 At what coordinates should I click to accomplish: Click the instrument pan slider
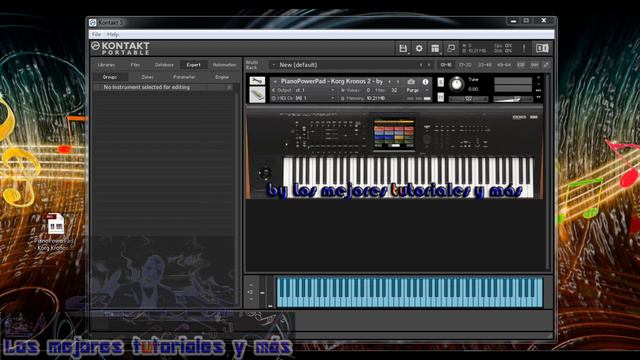click(468, 99)
